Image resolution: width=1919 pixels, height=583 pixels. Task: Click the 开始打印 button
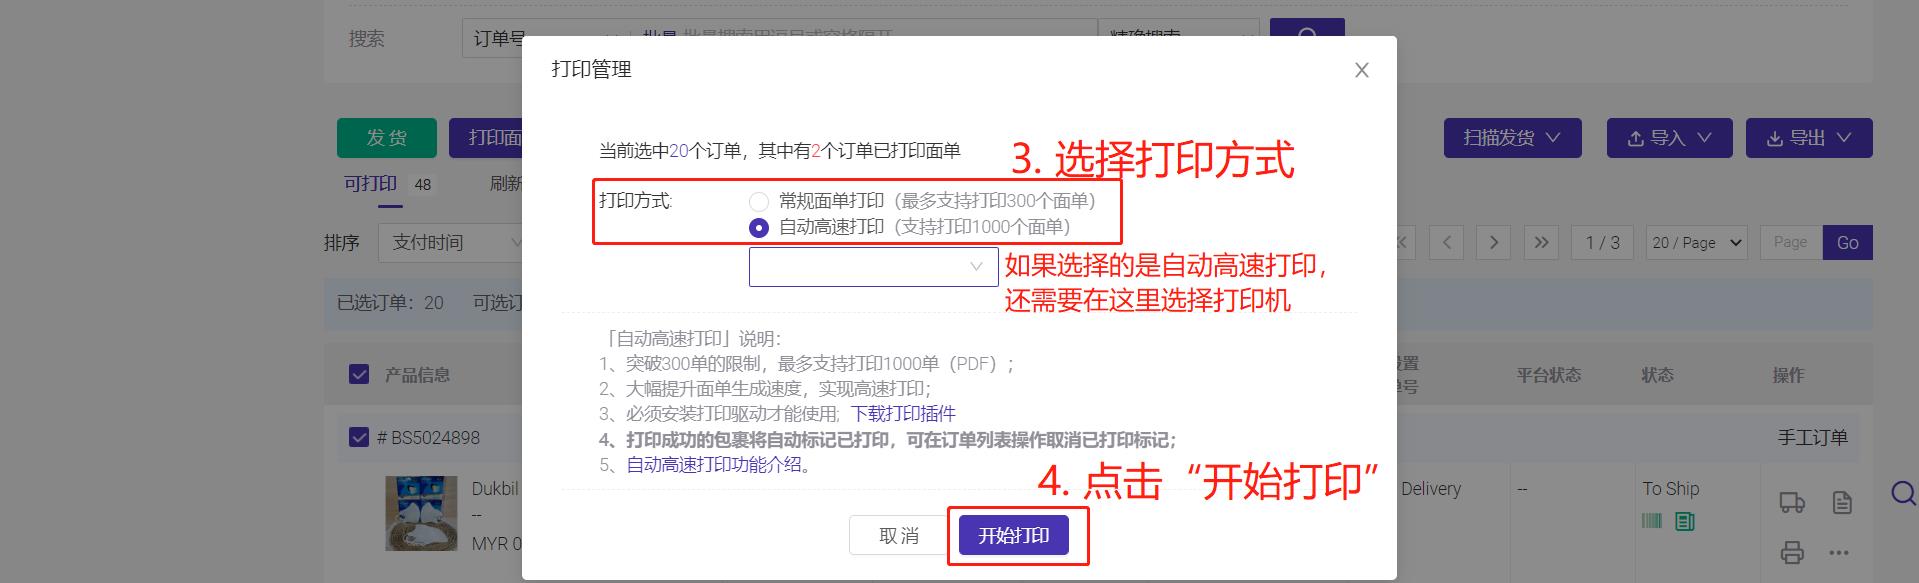[1013, 535]
